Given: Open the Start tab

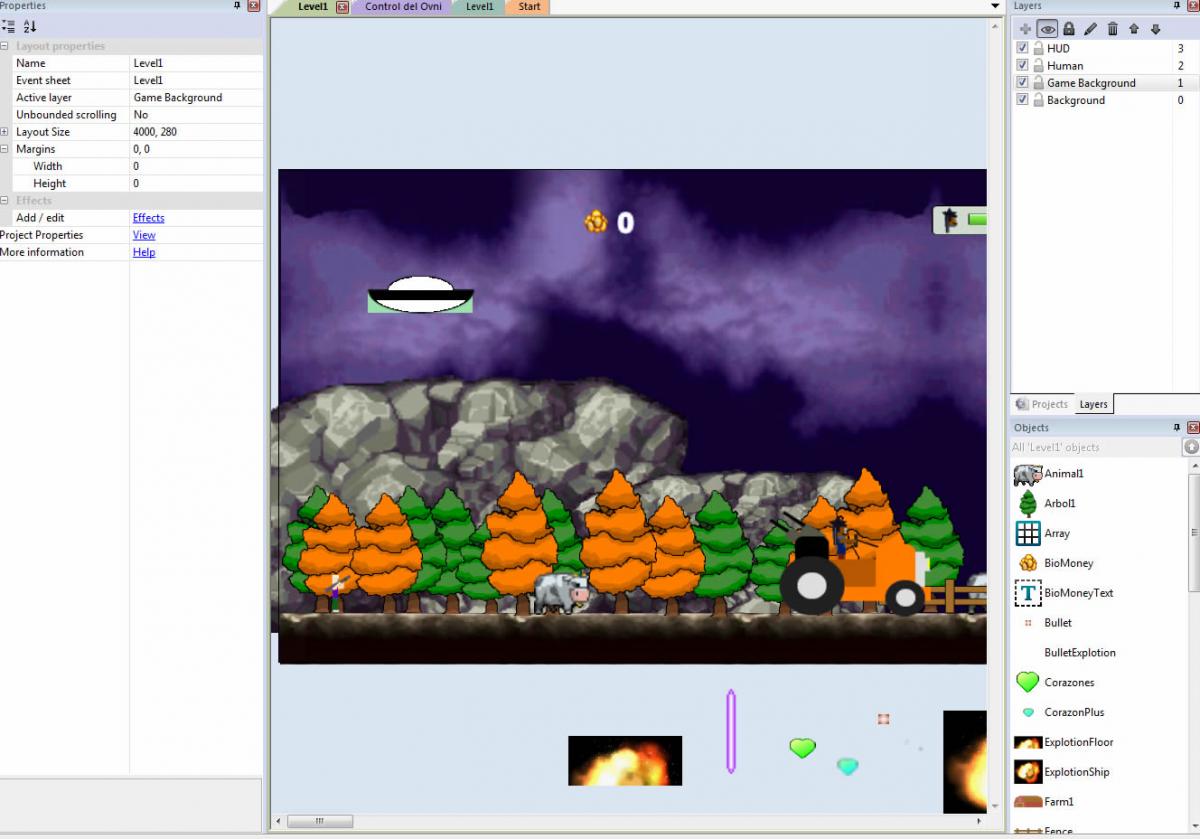Looking at the screenshot, I should click(x=529, y=7).
